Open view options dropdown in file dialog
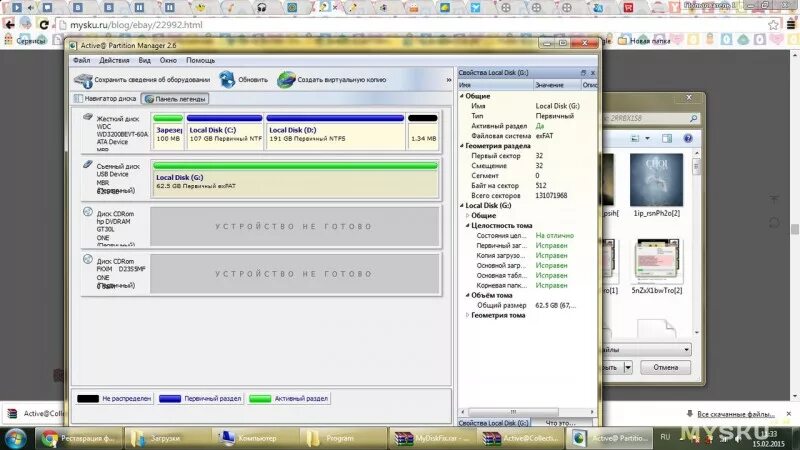 (647, 138)
